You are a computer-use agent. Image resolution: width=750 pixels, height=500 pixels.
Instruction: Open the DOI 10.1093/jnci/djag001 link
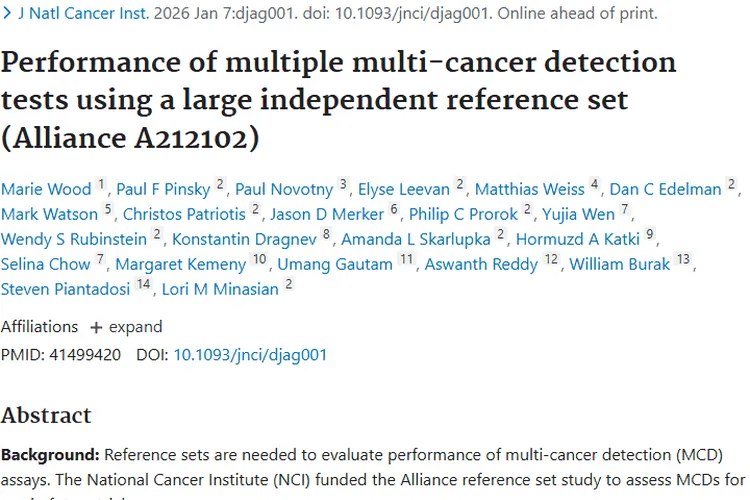250,354
